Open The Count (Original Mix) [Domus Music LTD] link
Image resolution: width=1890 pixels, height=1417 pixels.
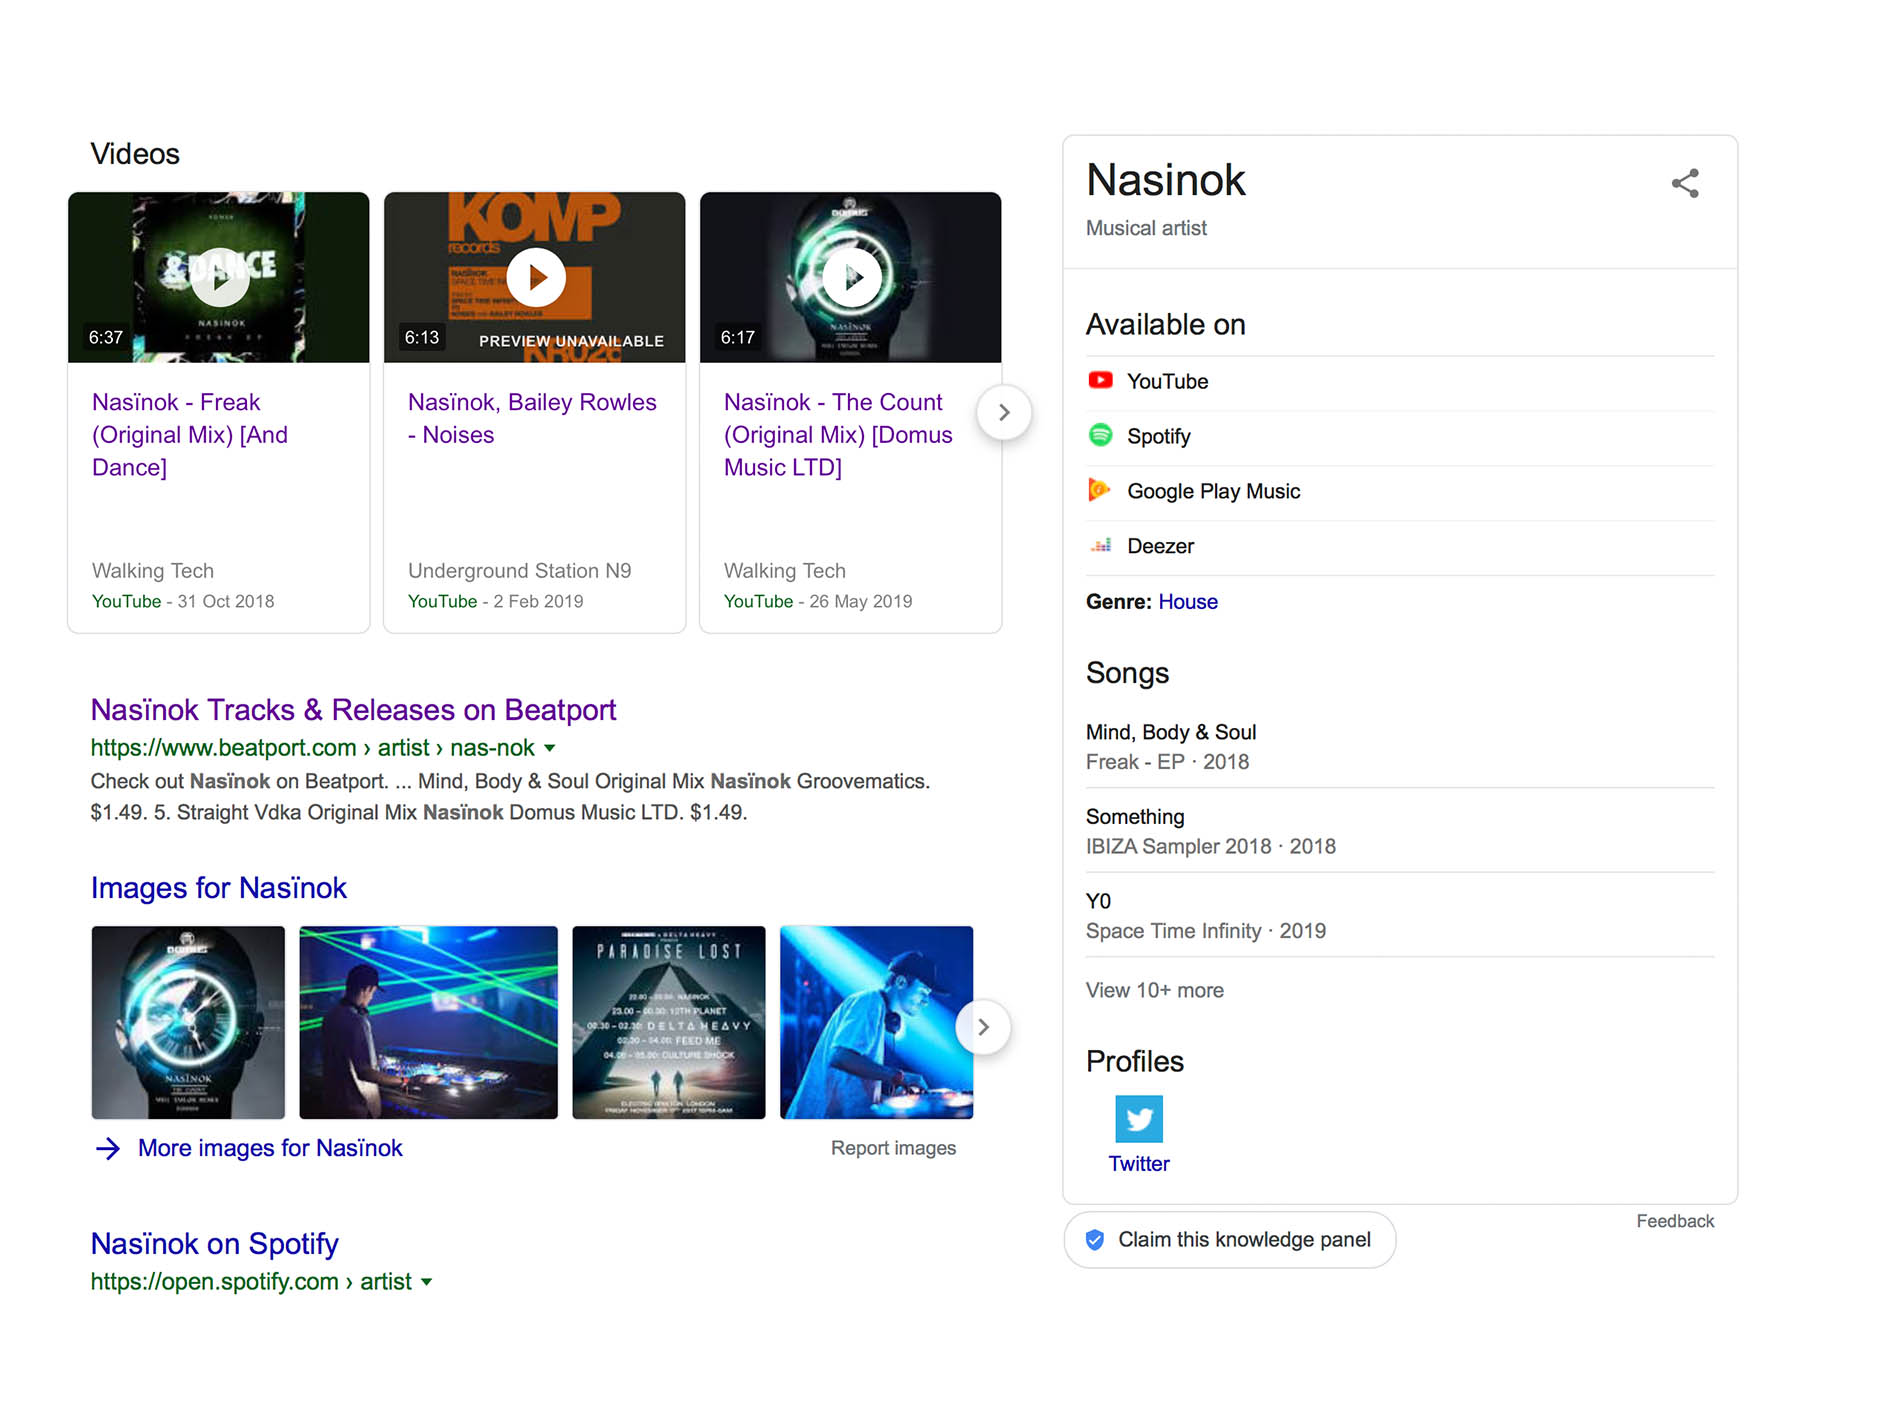tap(838, 434)
